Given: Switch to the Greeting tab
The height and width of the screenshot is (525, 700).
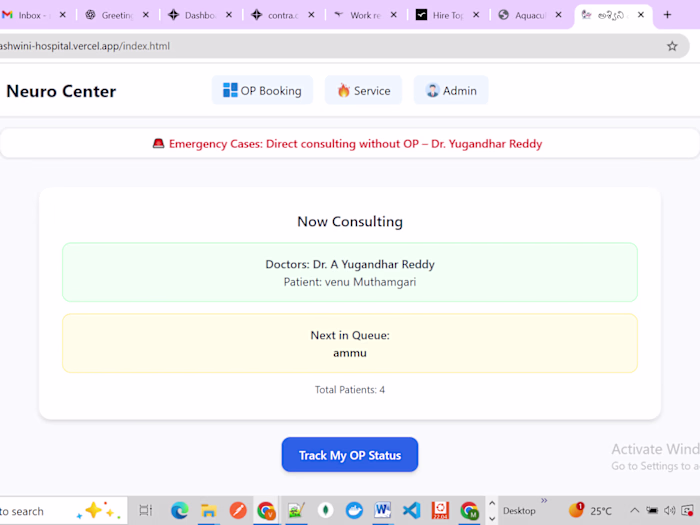Looking at the screenshot, I should [x=110, y=15].
